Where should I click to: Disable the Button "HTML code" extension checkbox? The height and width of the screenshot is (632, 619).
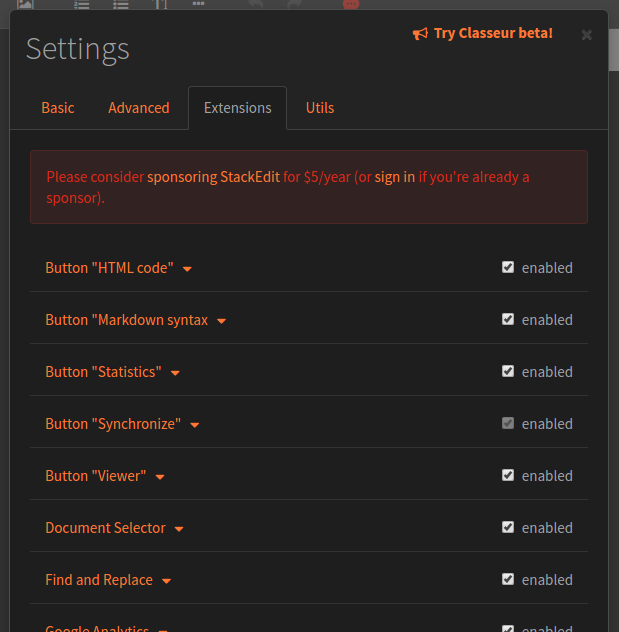pos(508,267)
